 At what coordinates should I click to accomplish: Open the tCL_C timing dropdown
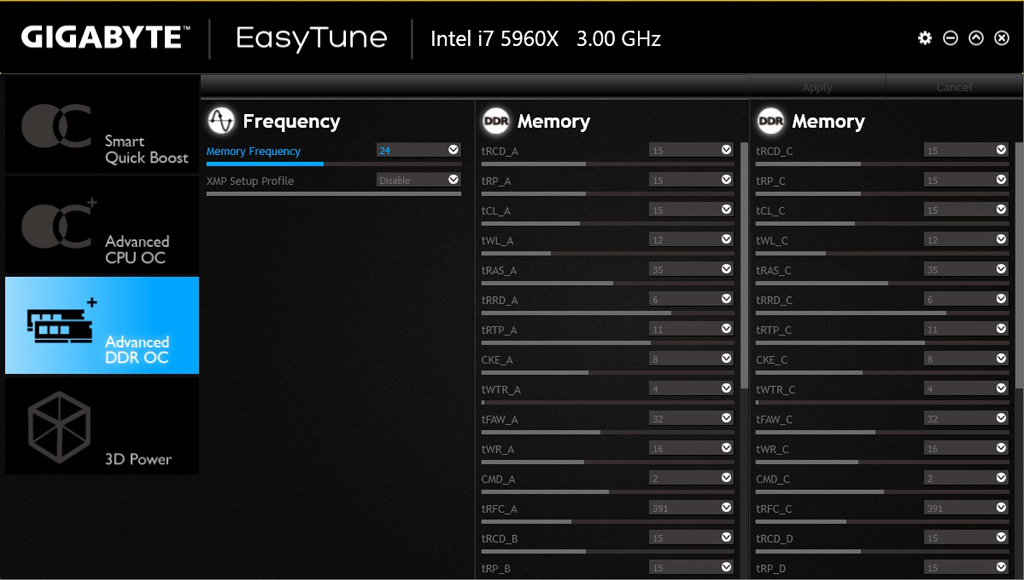tap(1001, 210)
